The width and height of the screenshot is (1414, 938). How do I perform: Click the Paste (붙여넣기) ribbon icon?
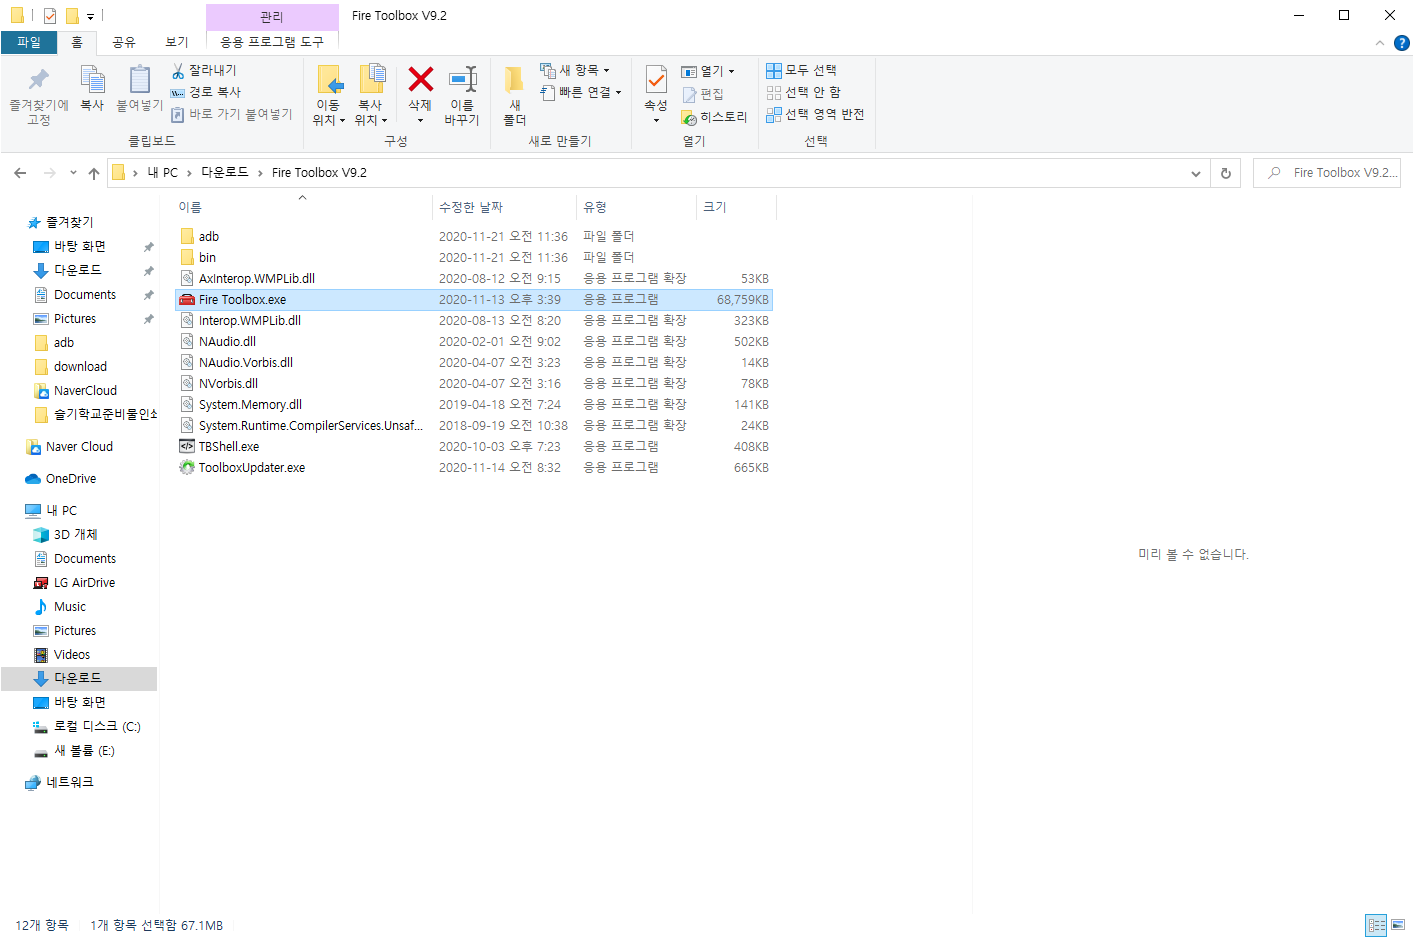[139, 88]
